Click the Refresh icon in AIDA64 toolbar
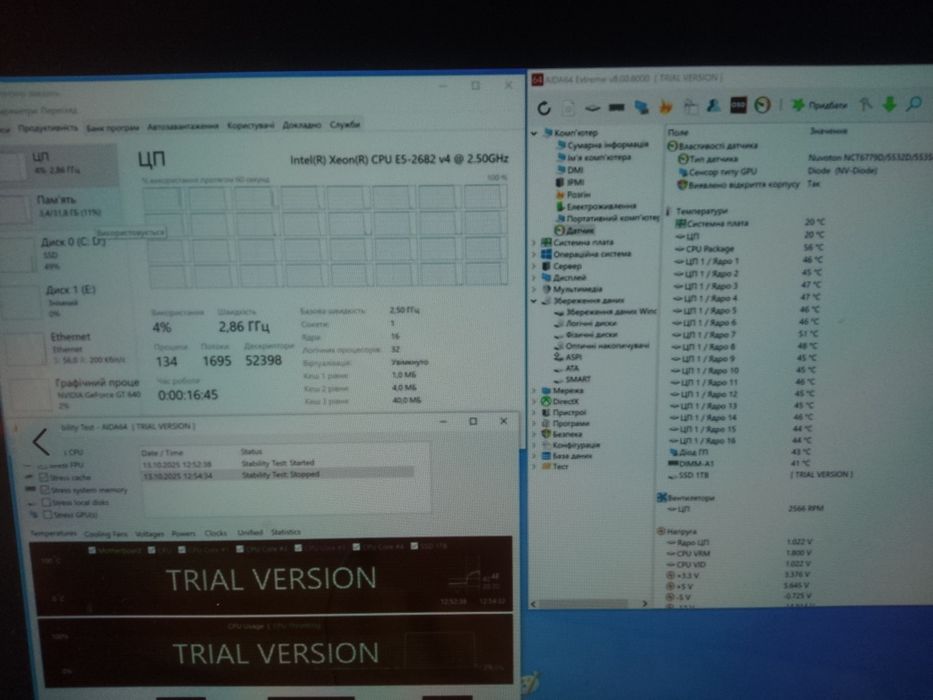Screen dimensions: 933x700 click(x=544, y=108)
